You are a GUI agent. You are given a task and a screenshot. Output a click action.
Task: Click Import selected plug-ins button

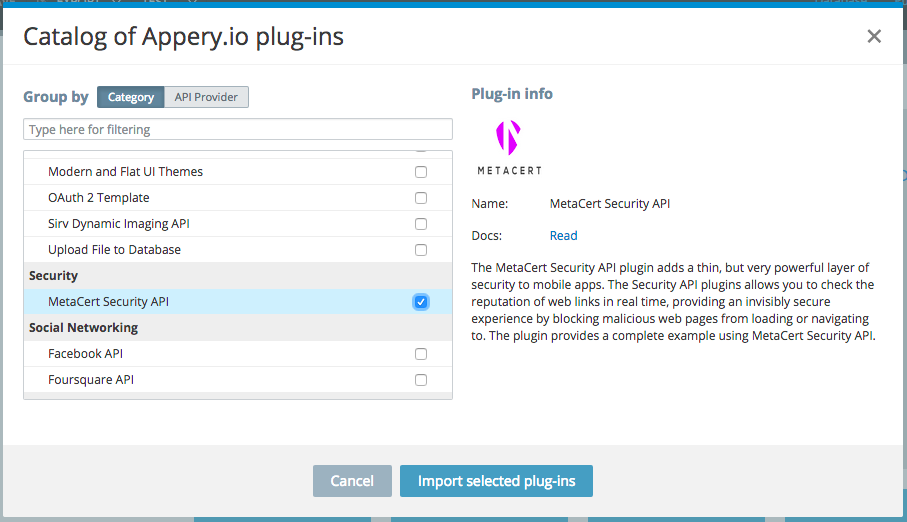(496, 481)
